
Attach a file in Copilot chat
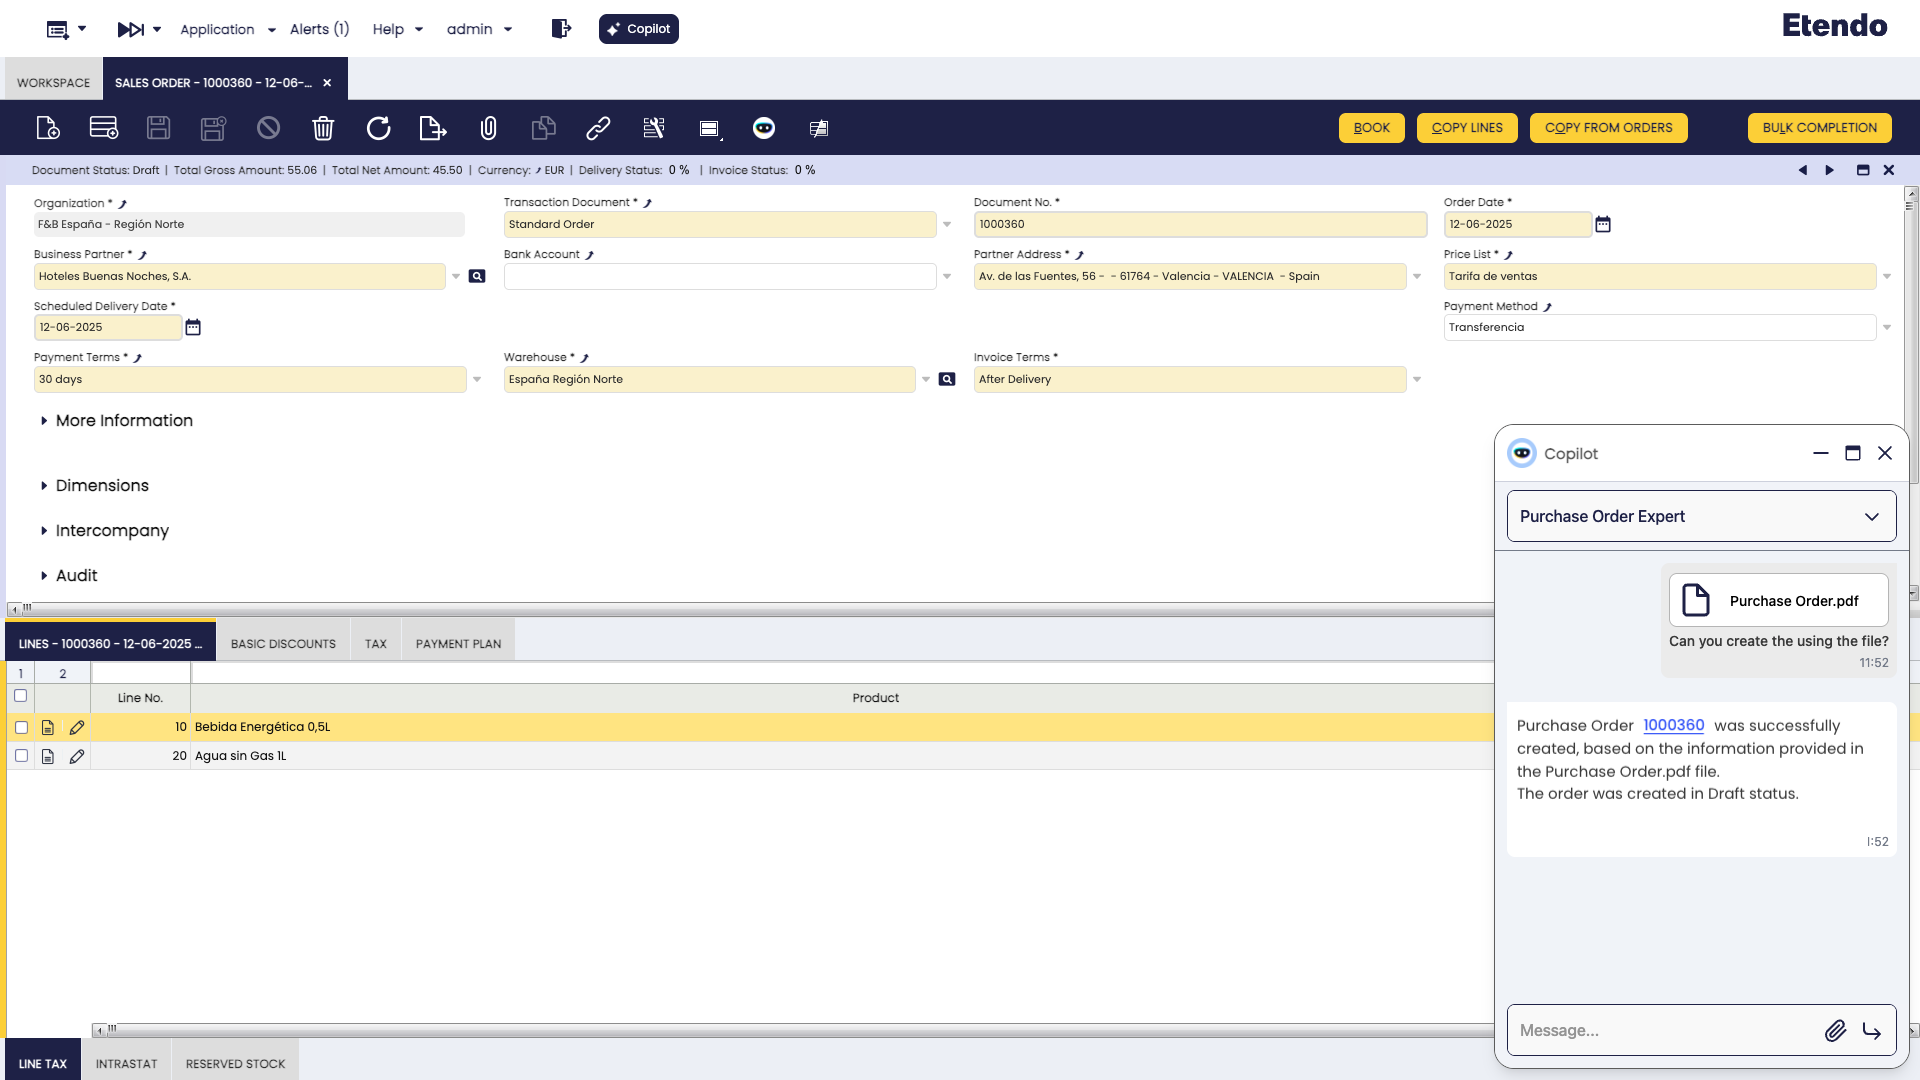pos(1835,1030)
